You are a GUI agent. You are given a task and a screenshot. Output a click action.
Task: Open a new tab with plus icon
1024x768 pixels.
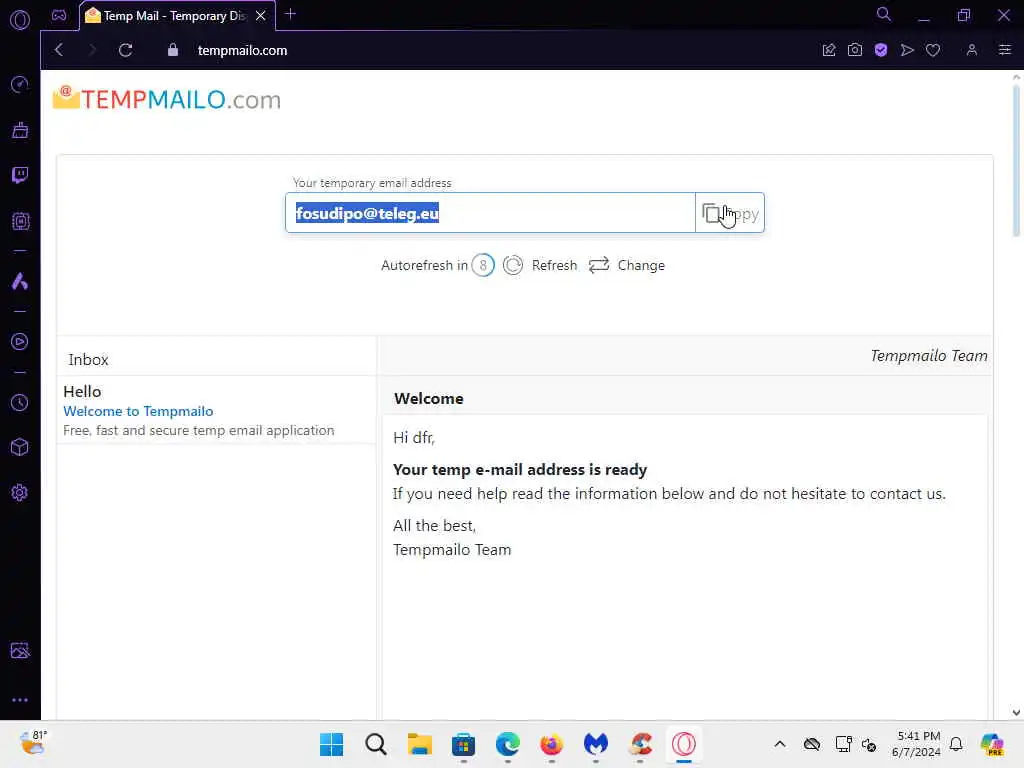point(291,14)
